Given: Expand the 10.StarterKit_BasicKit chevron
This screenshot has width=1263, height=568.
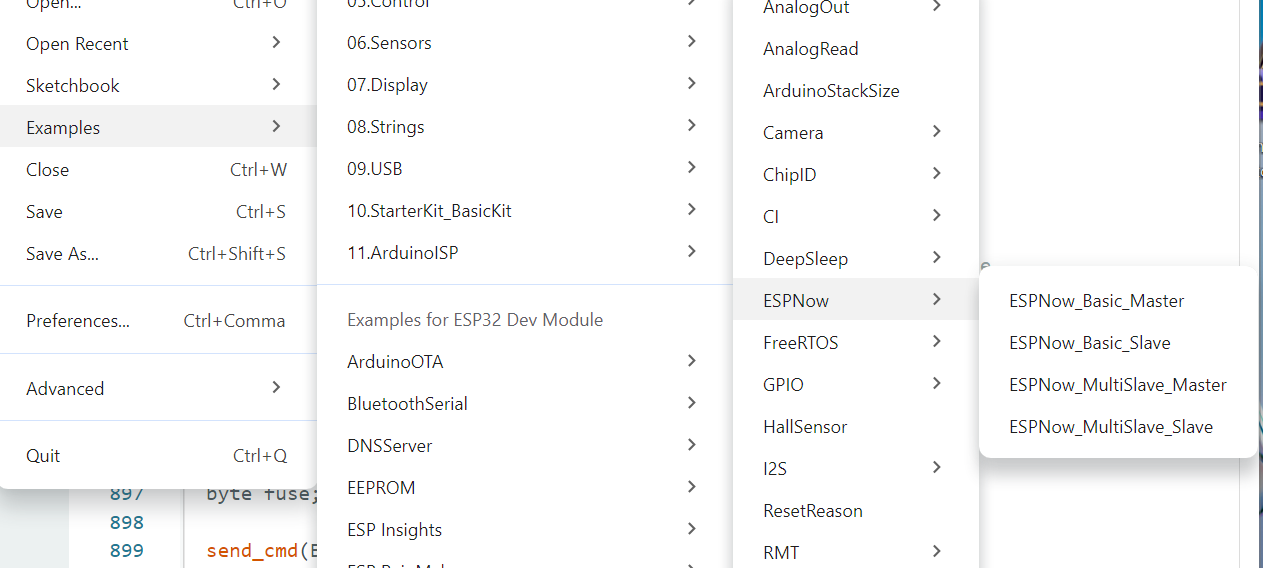Looking at the screenshot, I should [692, 210].
